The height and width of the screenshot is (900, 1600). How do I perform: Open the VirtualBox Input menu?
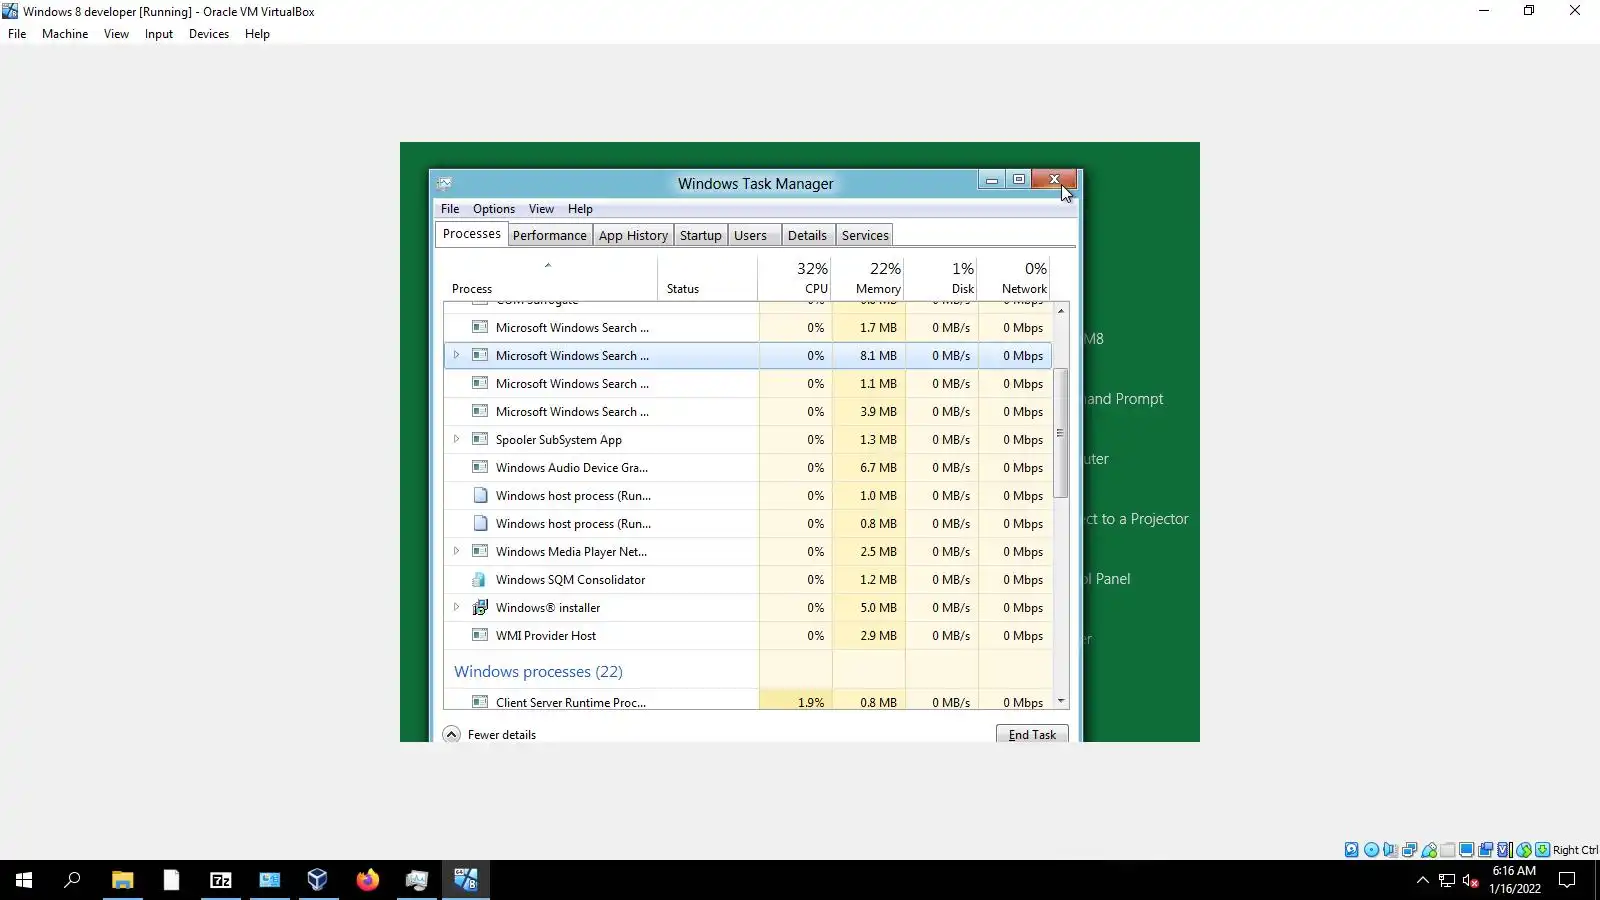(159, 34)
